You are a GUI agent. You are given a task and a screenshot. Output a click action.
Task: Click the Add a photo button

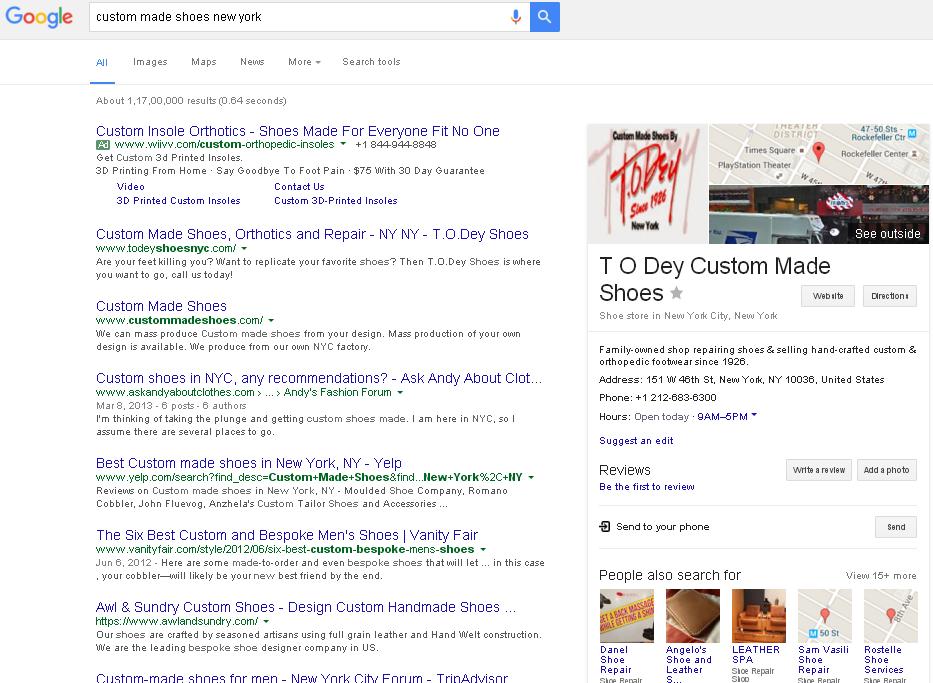(x=887, y=470)
